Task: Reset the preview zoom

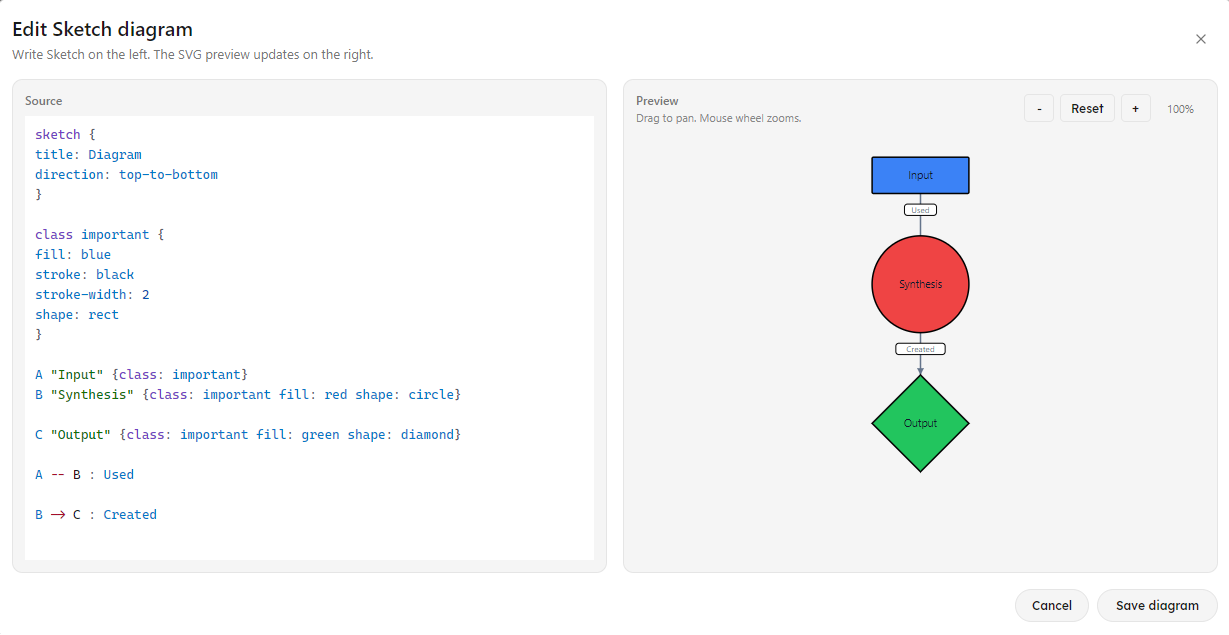Action: point(1087,108)
